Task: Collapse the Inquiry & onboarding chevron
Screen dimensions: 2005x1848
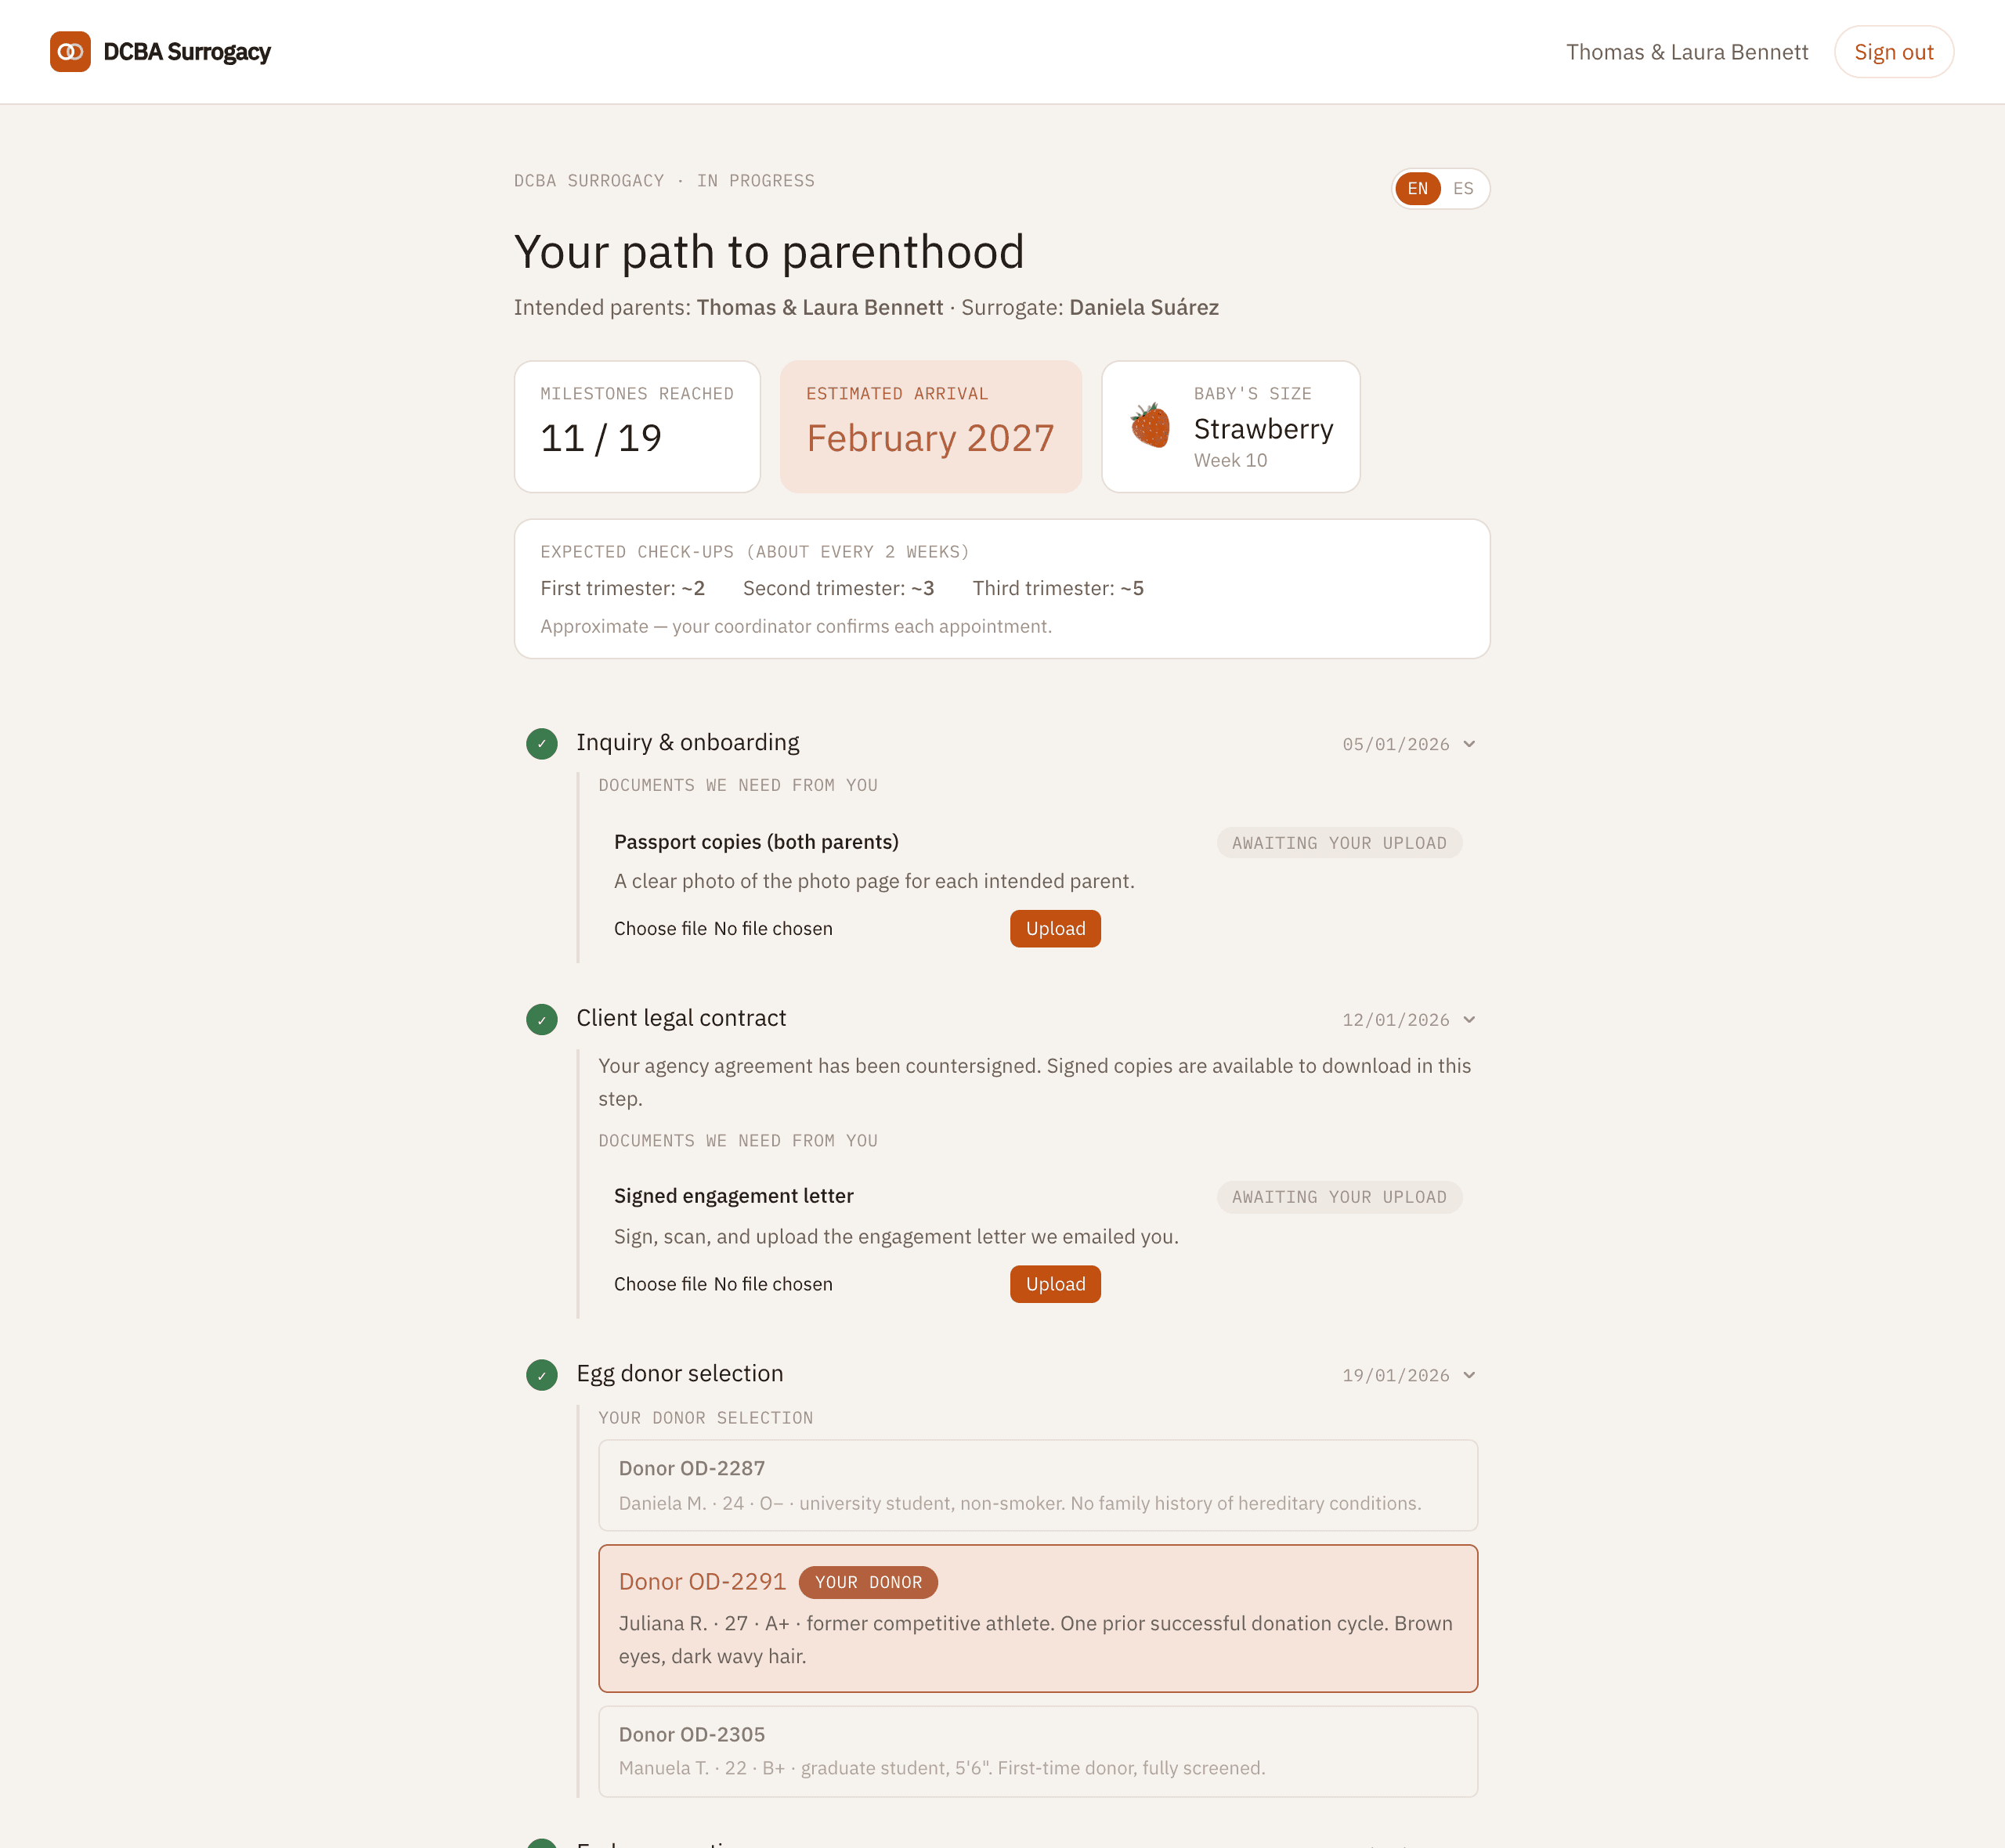Action: tap(1469, 744)
